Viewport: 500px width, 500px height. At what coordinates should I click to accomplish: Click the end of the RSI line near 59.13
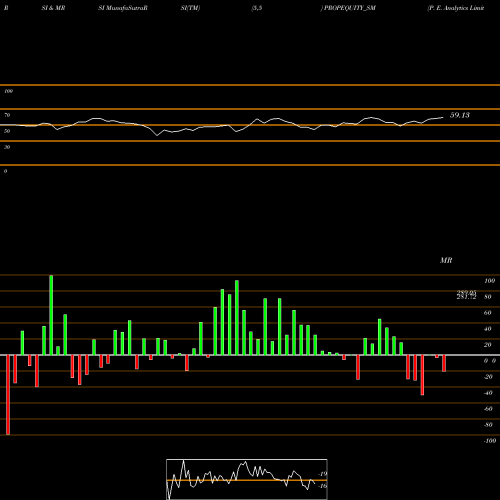coord(442,117)
